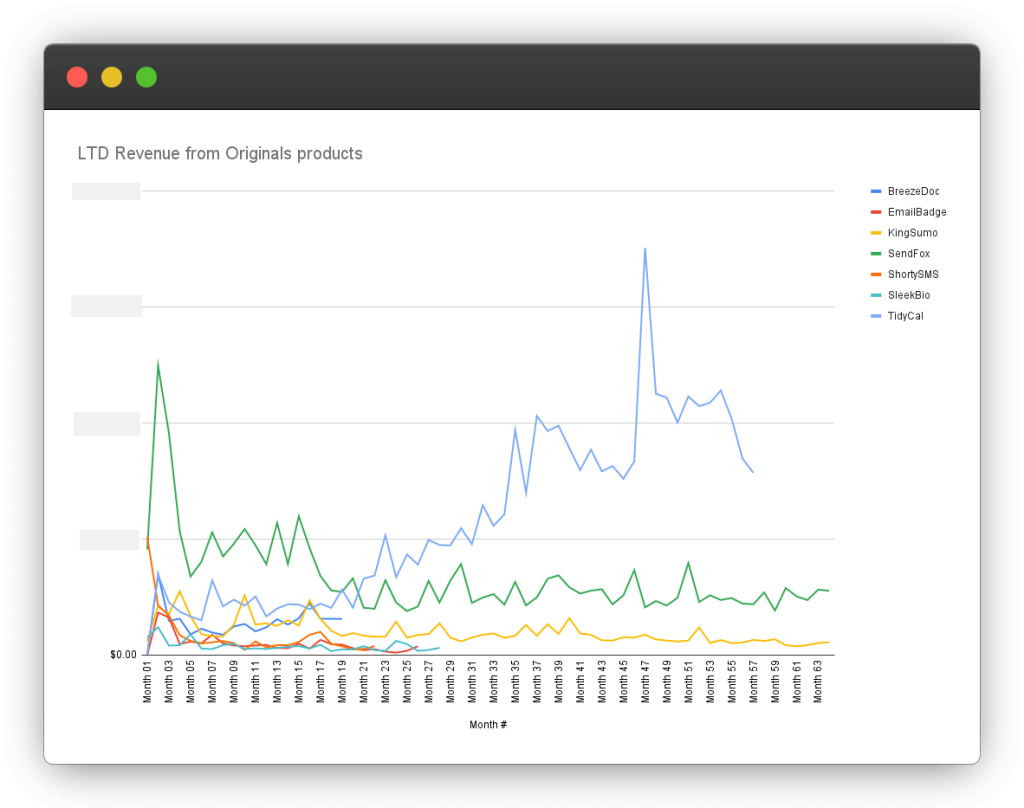This screenshot has width=1024, height=808.
Task: Click the green zoom button
Action: [x=146, y=77]
